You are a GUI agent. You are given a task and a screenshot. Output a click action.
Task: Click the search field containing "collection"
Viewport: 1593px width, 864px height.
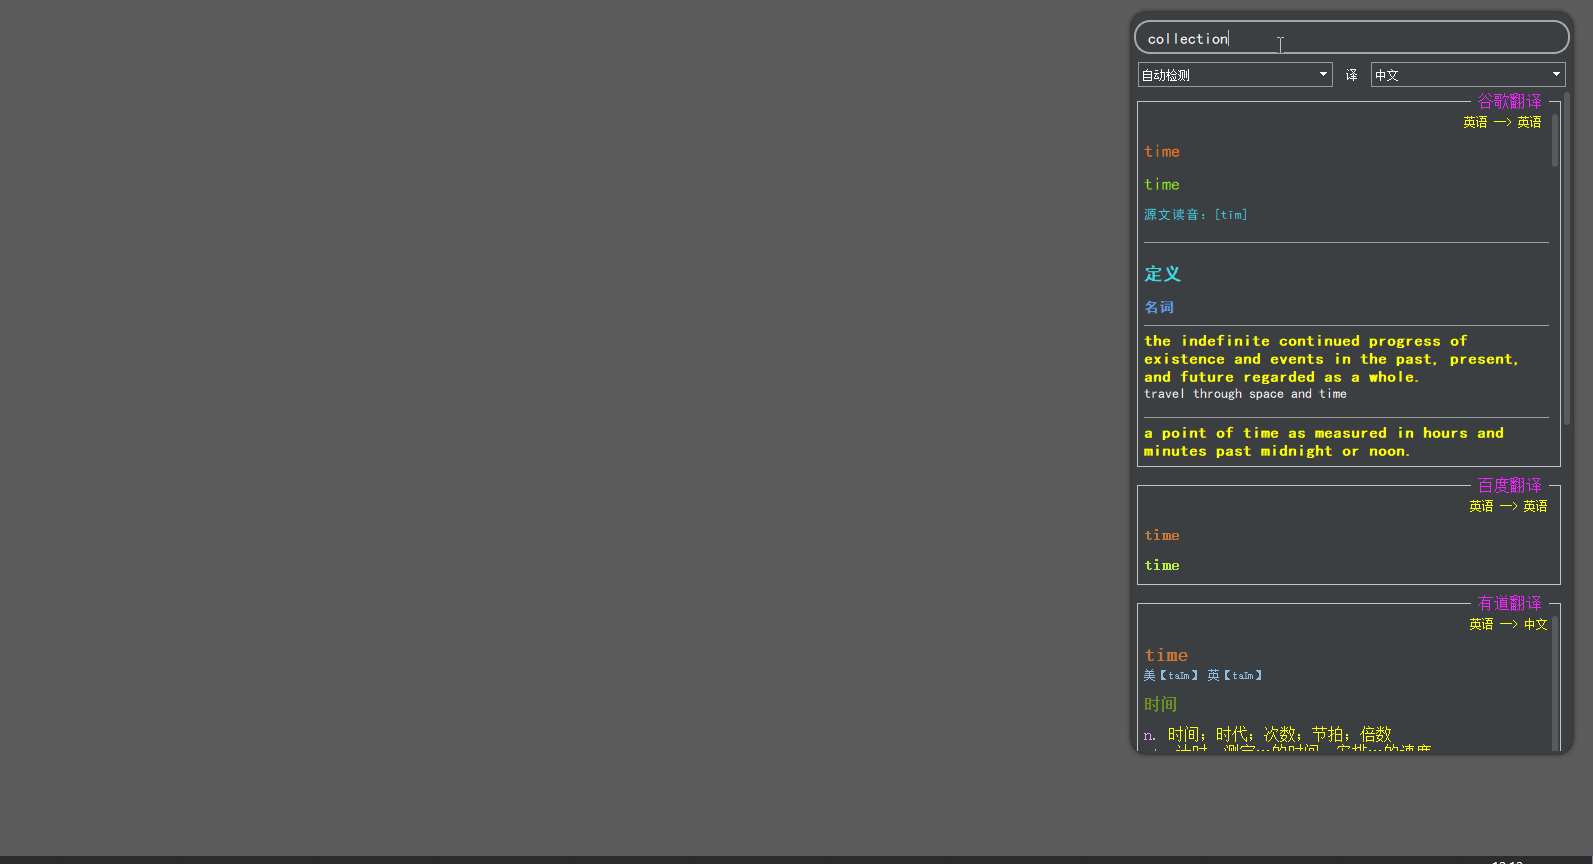click(1351, 38)
